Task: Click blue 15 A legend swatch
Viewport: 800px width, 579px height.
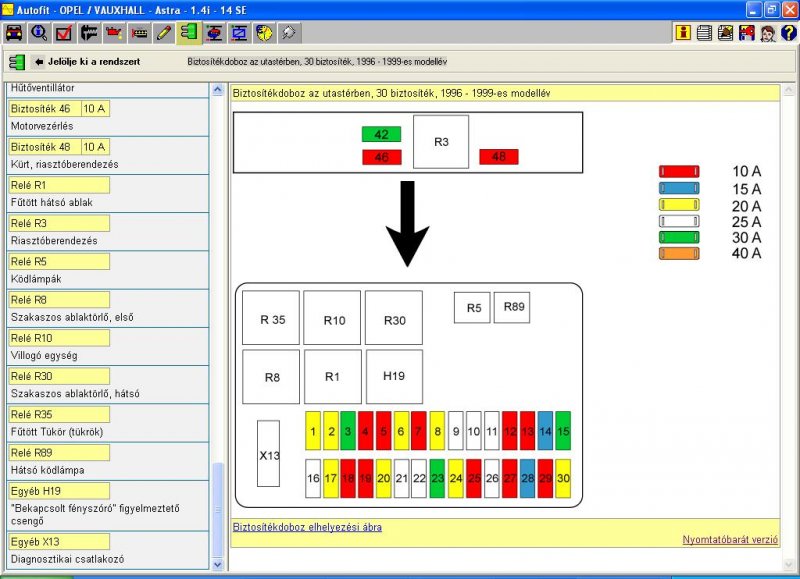Action: pos(679,188)
